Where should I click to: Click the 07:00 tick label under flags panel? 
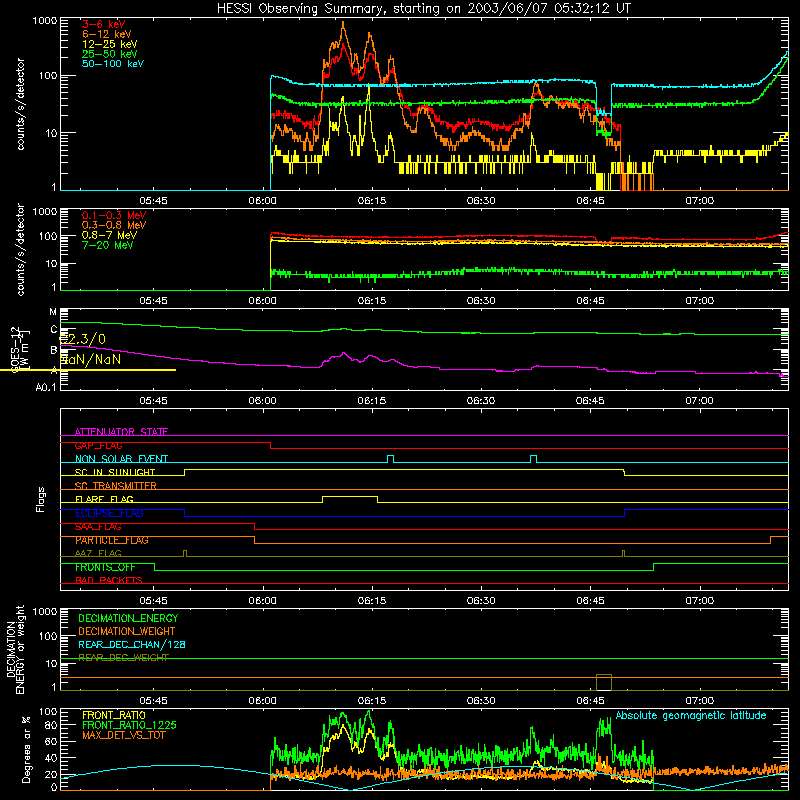[x=699, y=601]
